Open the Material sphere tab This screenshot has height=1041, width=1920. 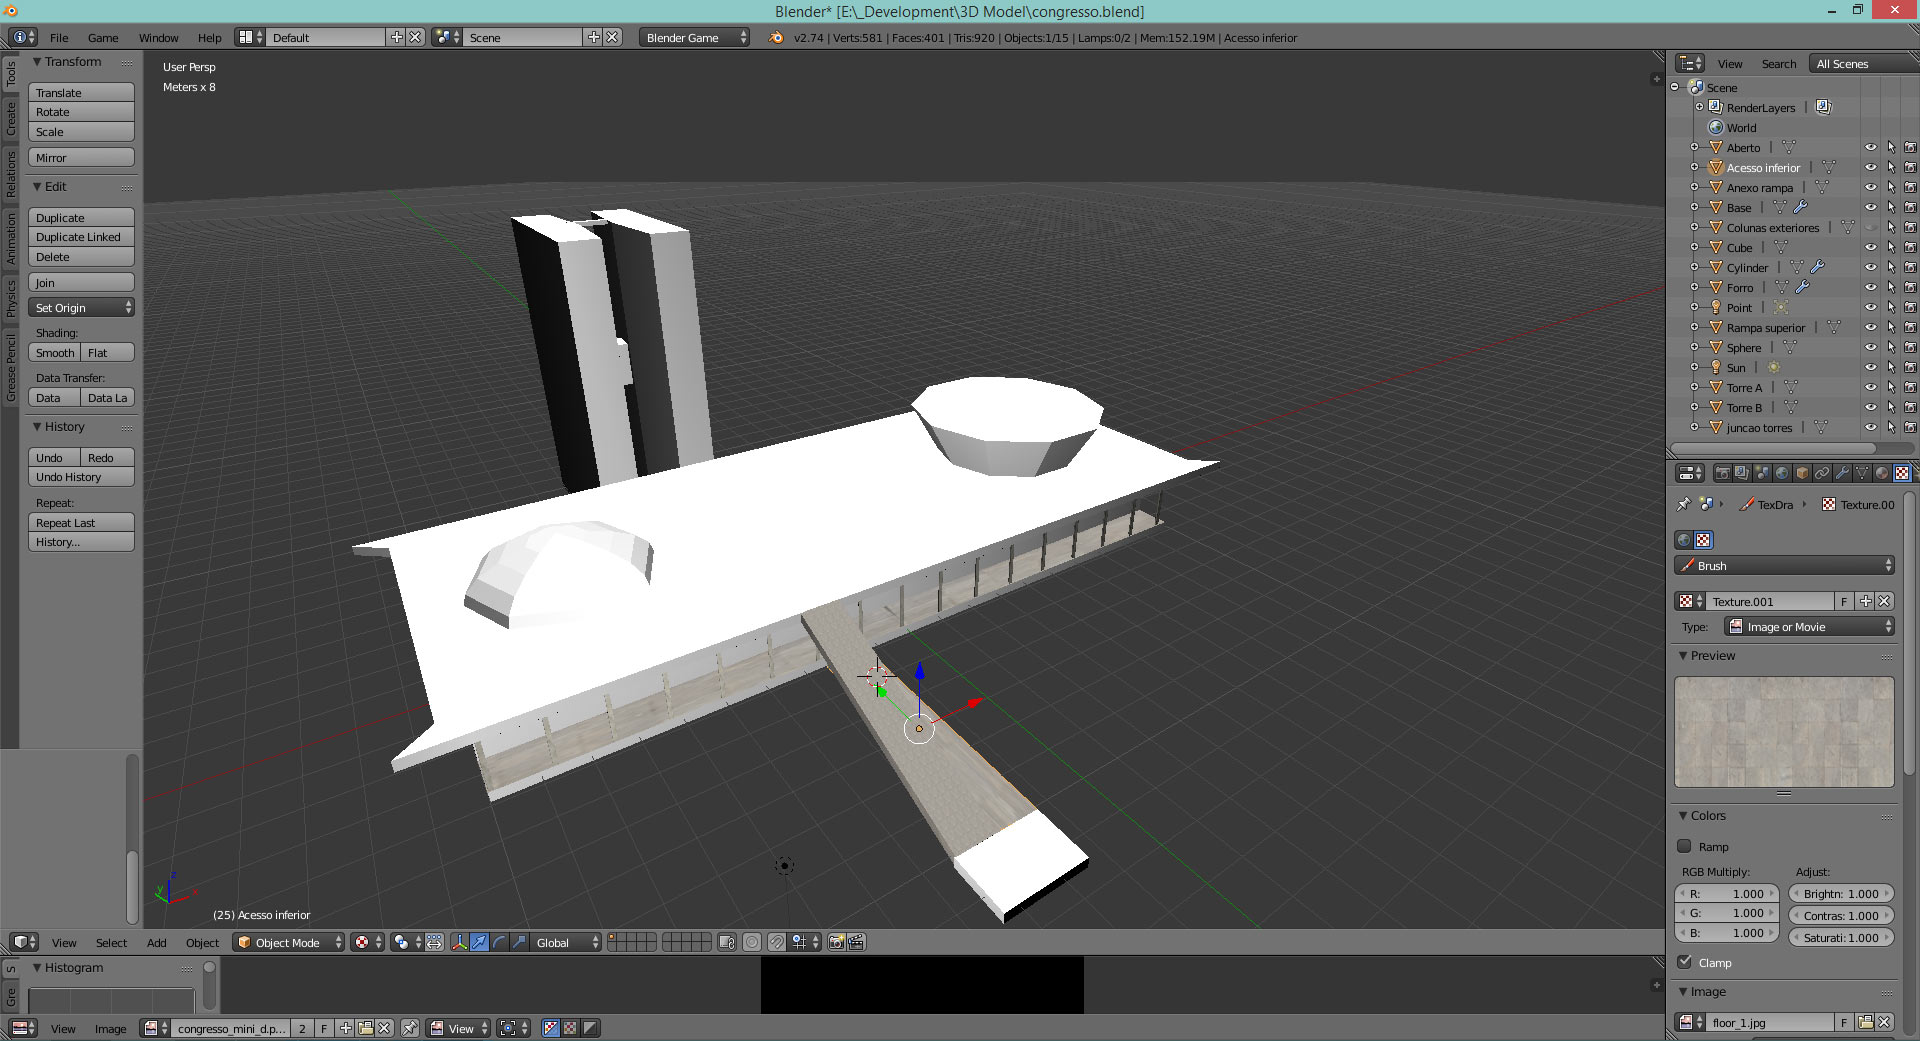click(1882, 473)
